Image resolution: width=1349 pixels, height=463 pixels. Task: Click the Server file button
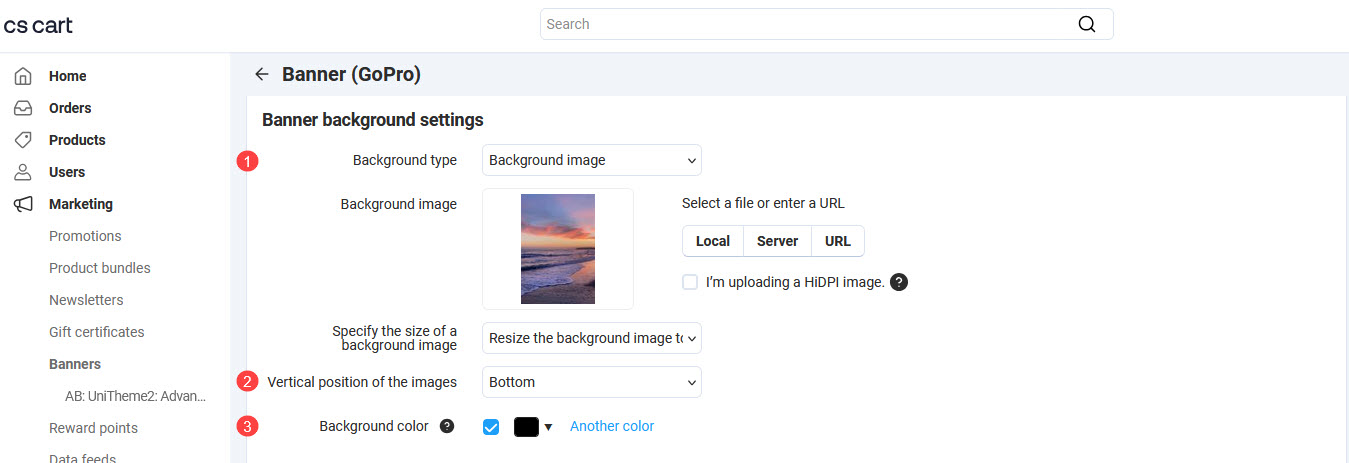(x=778, y=241)
